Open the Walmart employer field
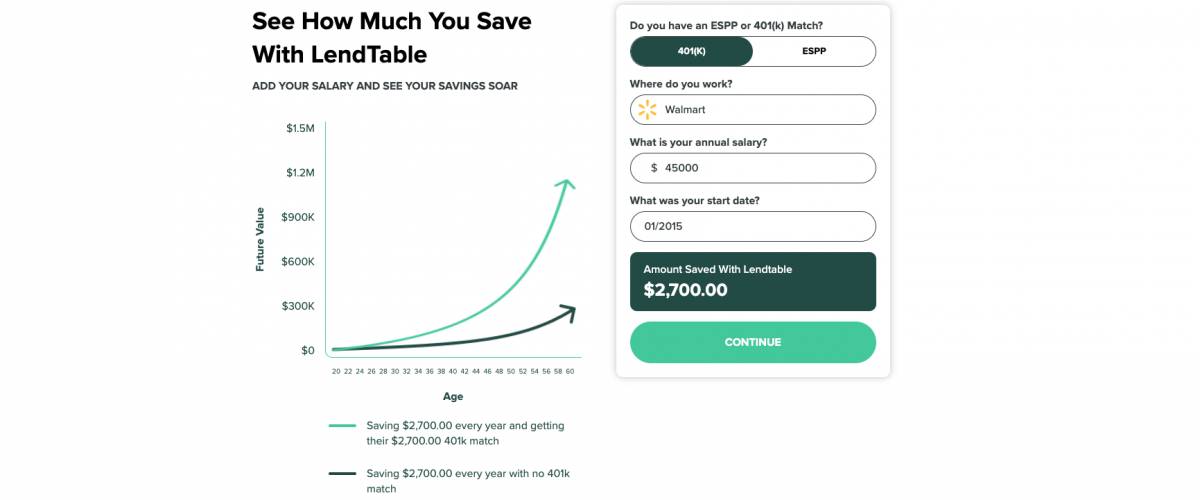The image size is (1200, 500). (x=753, y=109)
